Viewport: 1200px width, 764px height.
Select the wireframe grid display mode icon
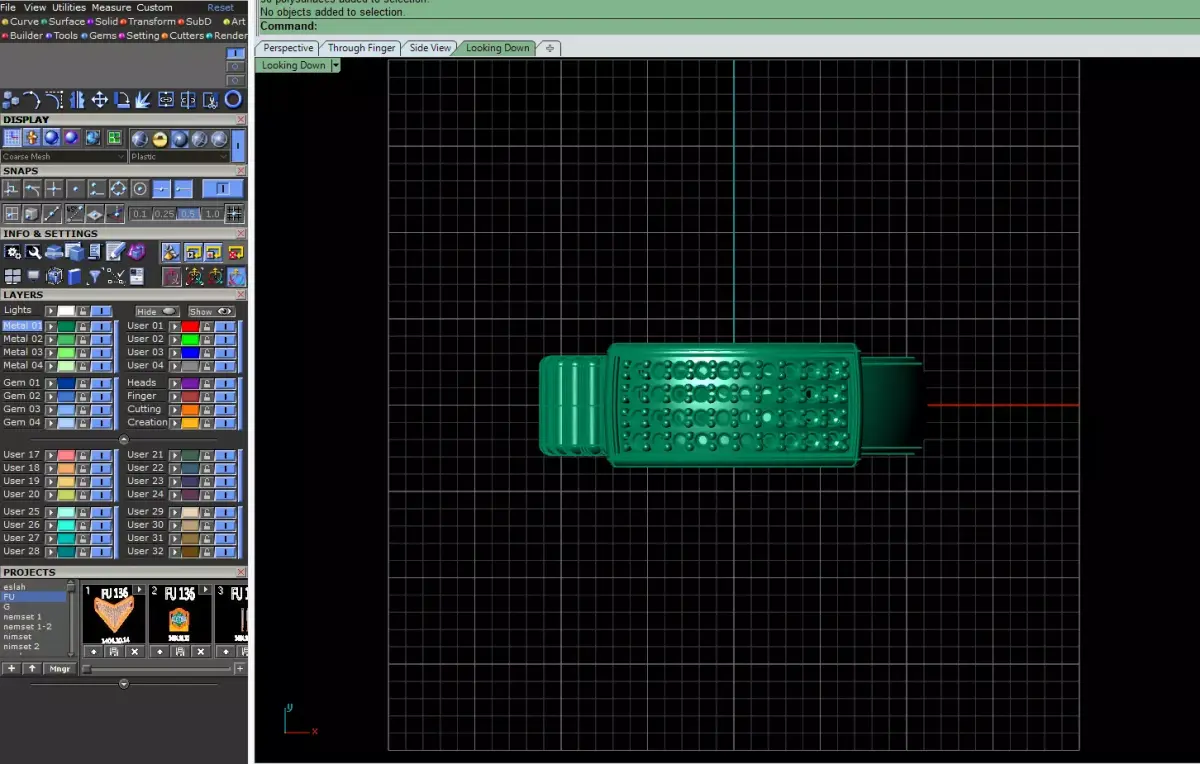coord(13,138)
